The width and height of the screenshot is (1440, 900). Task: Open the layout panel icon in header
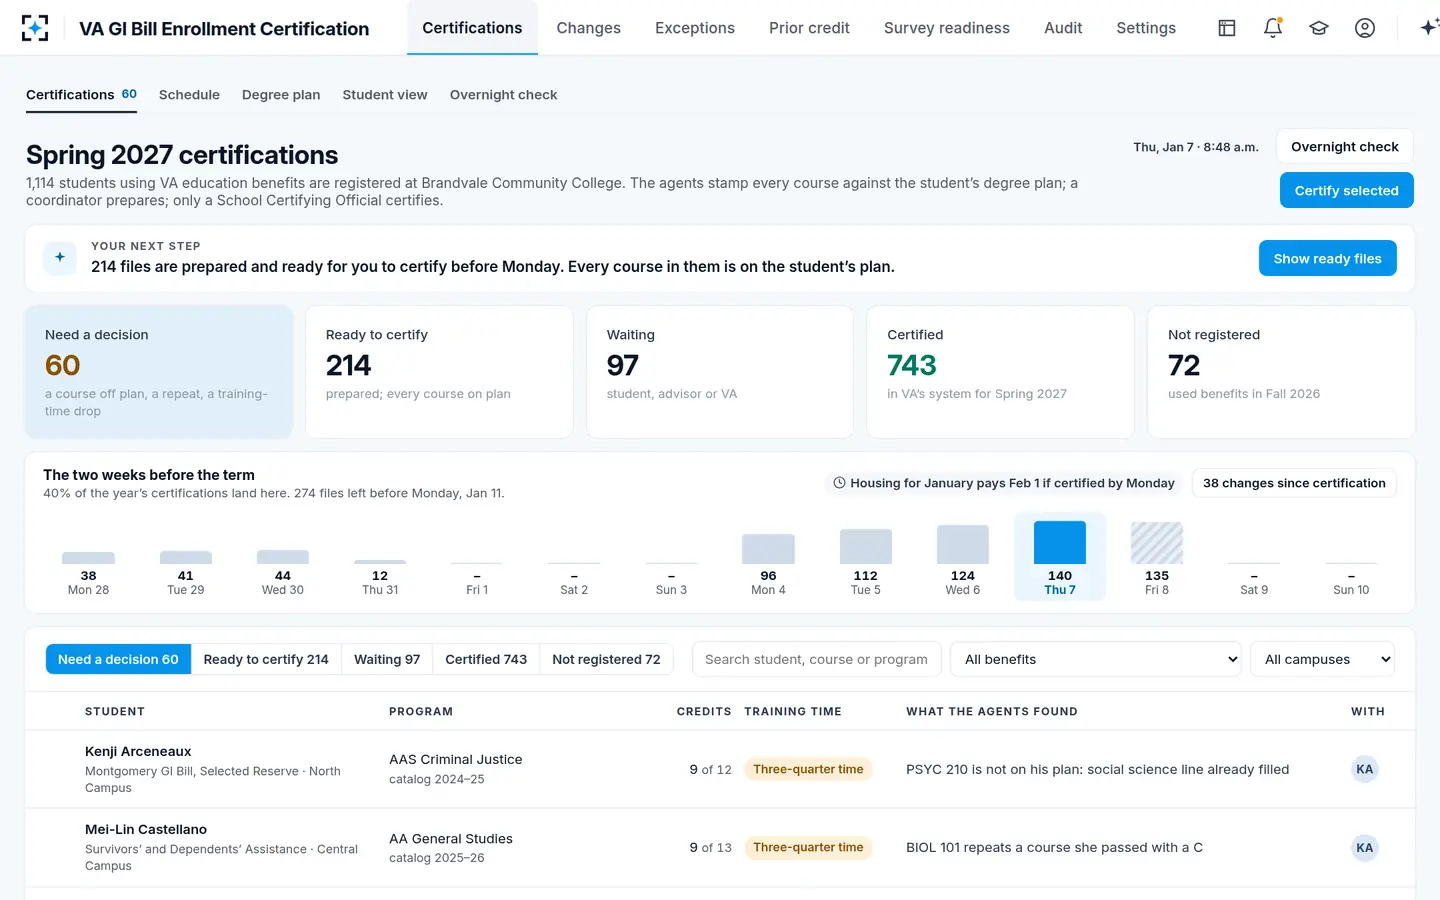pyautogui.click(x=1227, y=28)
